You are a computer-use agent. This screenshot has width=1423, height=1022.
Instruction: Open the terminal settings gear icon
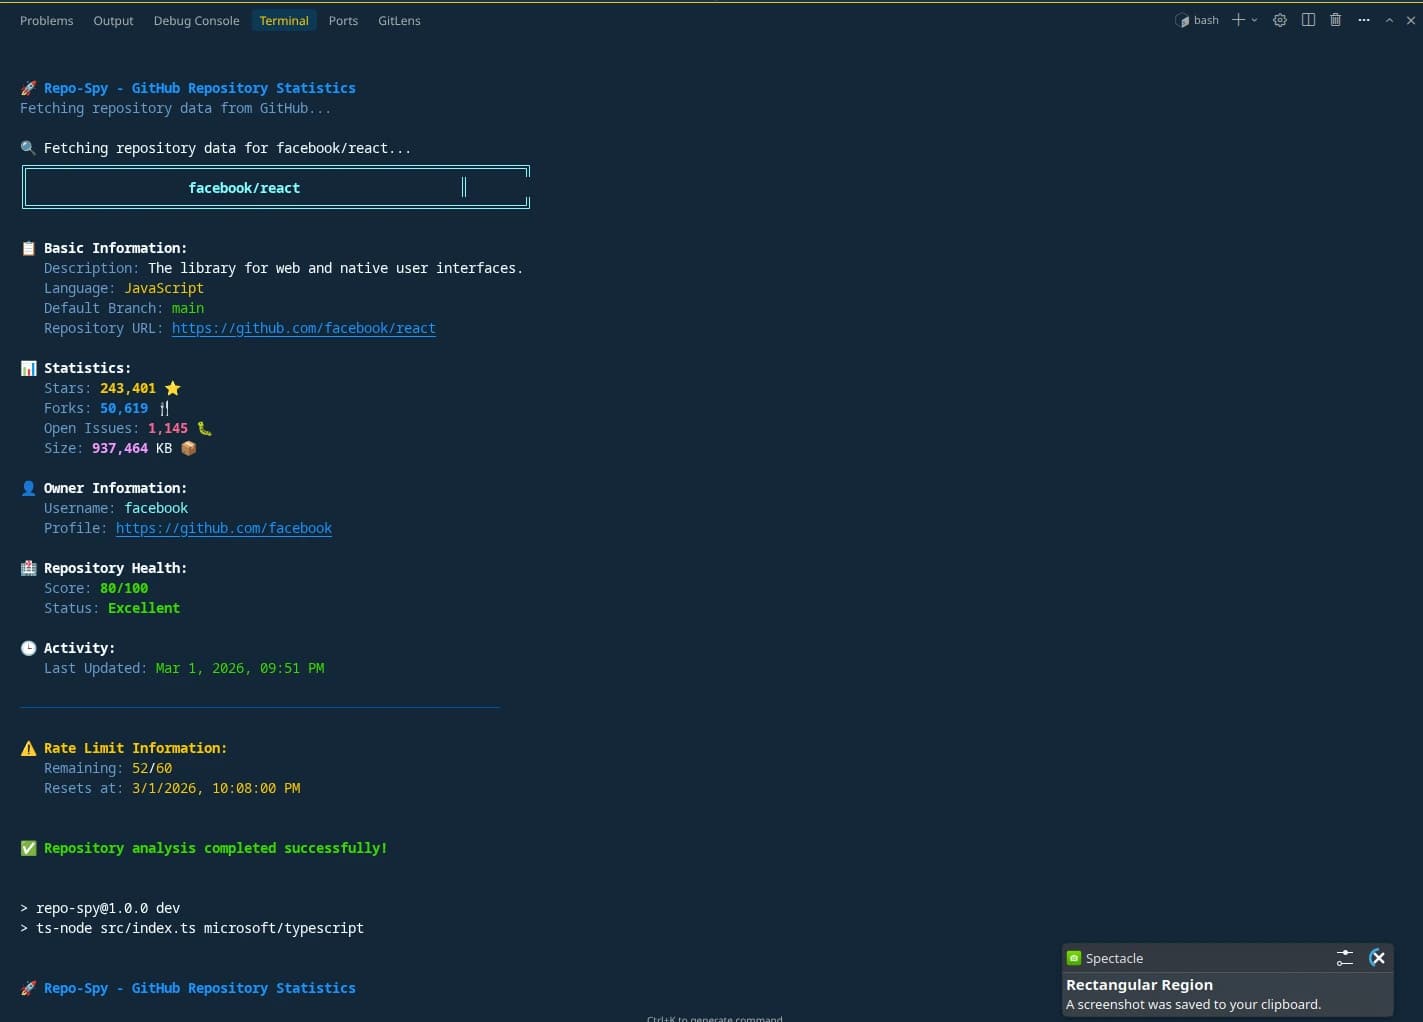[1279, 20]
